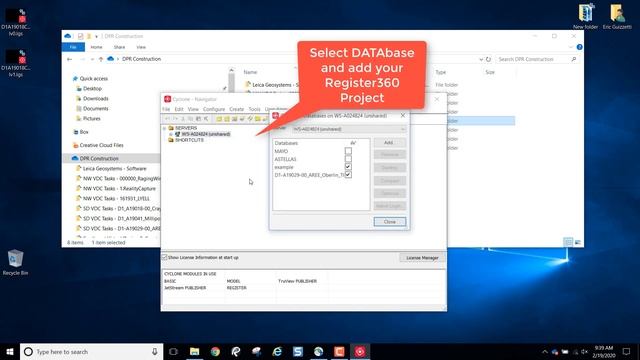Open the Server dropdown in Databases dialog
This screenshot has height=360, width=640.
coord(349,129)
